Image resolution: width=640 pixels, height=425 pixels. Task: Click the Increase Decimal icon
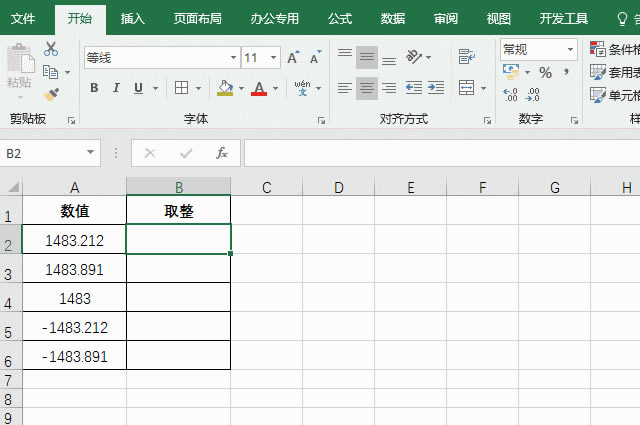point(510,95)
